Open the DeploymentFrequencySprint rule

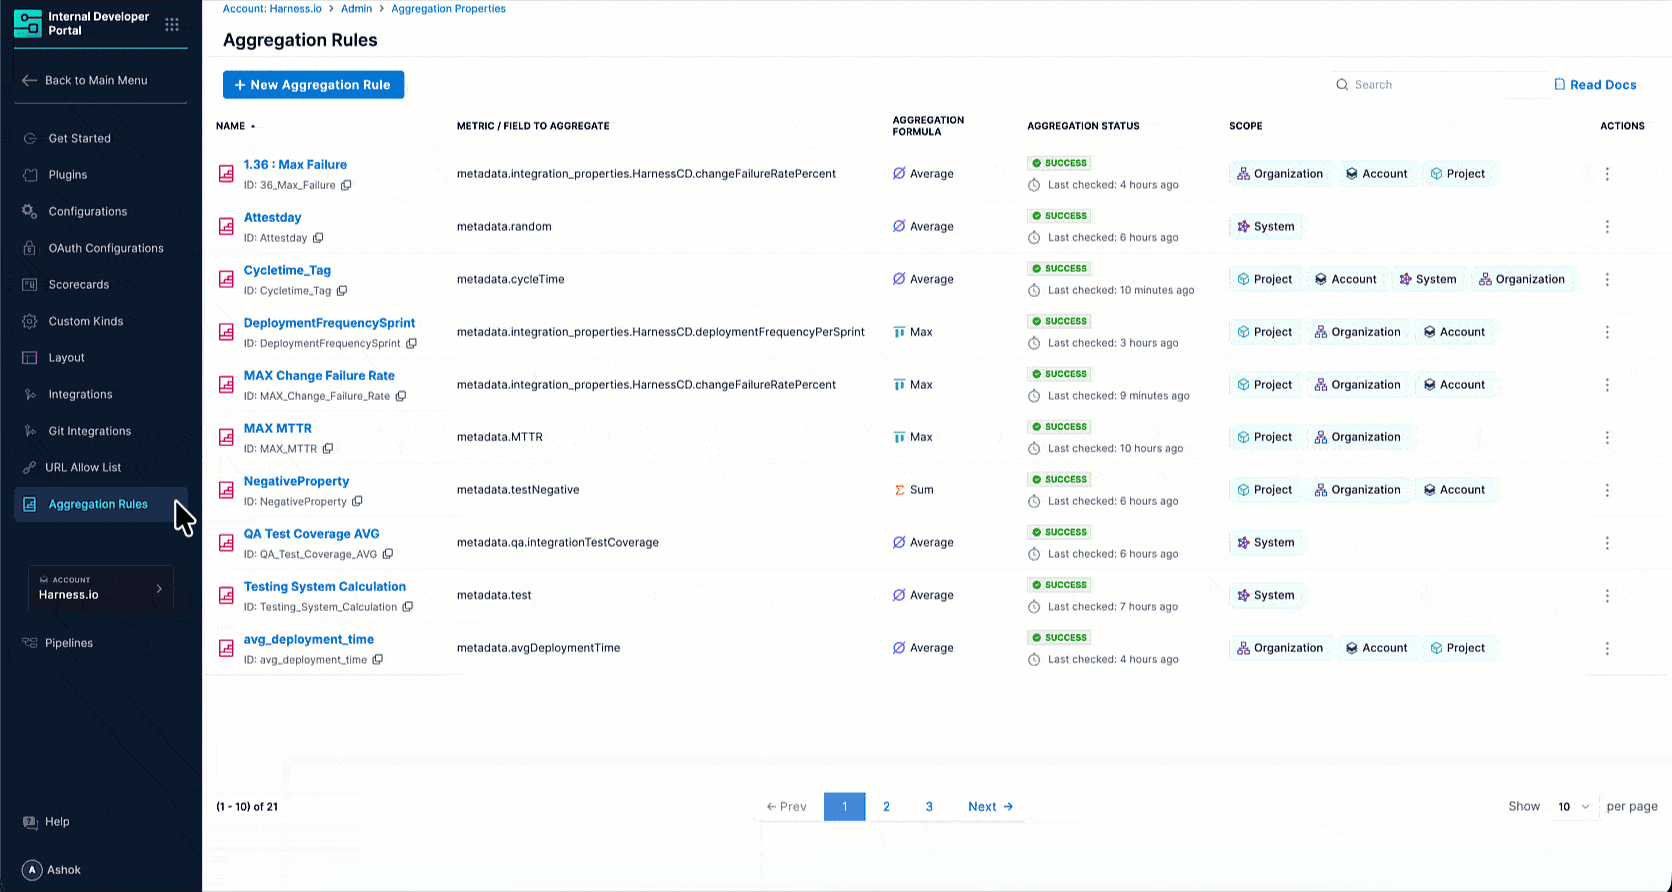329,323
